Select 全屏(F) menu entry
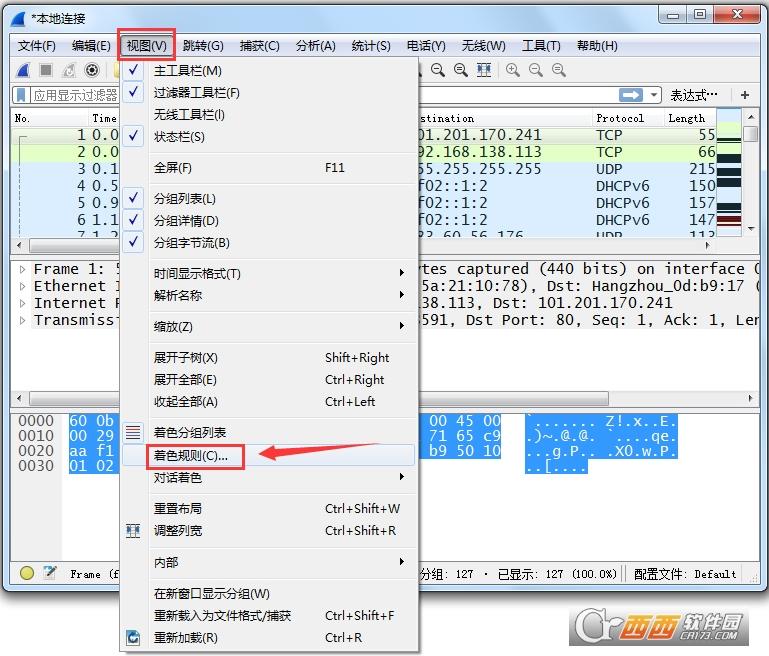Viewport: 769px width, 656px height. tap(269, 168)
